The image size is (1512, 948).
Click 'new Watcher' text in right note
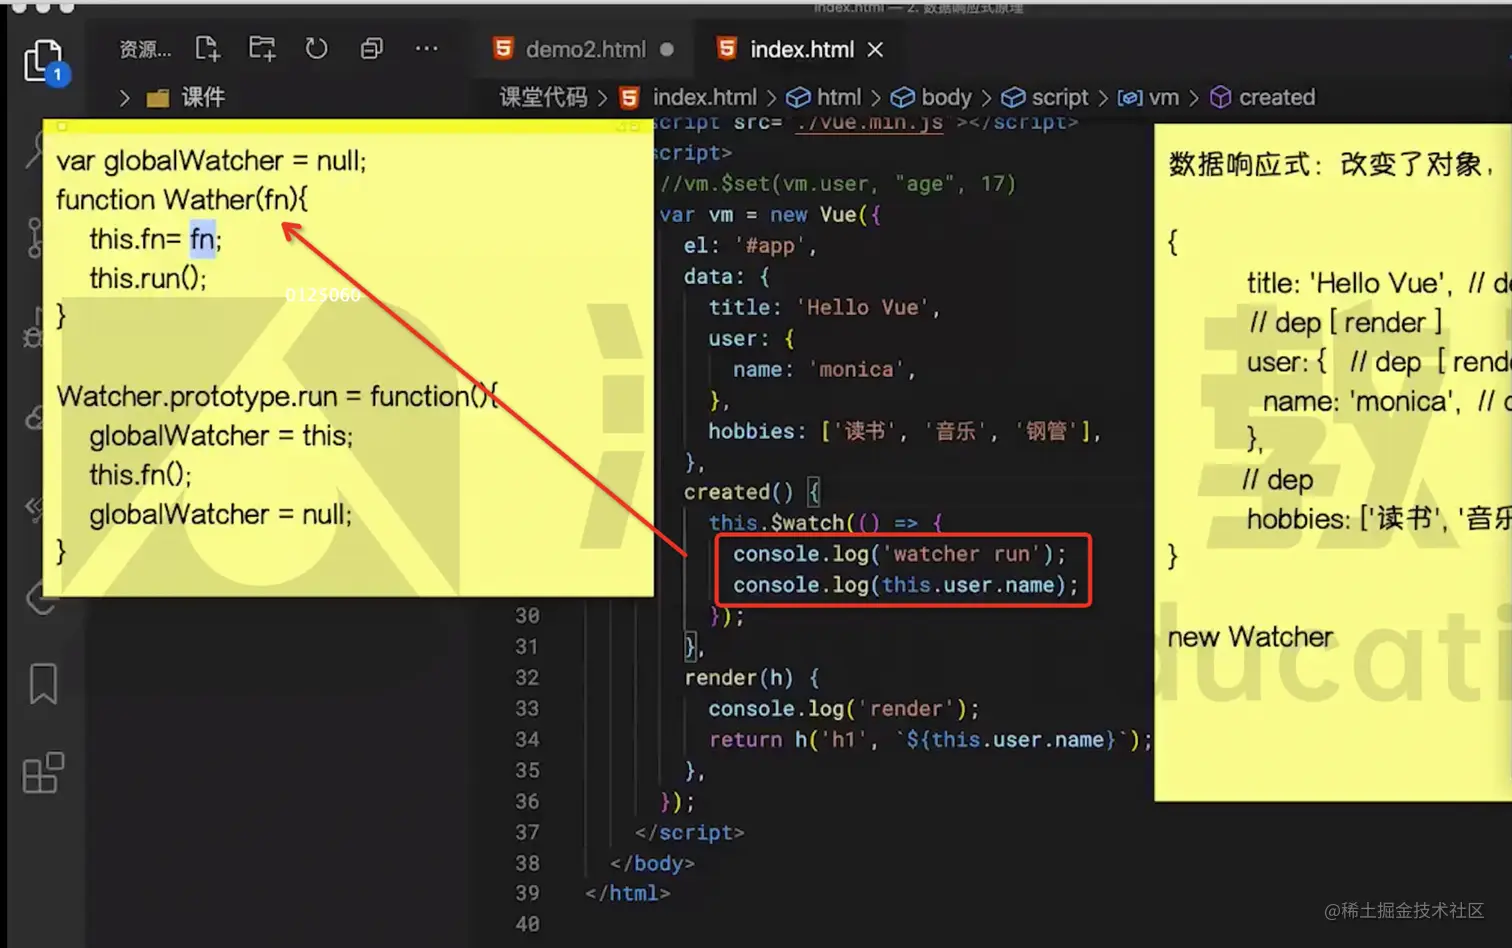click(1250, 637)
